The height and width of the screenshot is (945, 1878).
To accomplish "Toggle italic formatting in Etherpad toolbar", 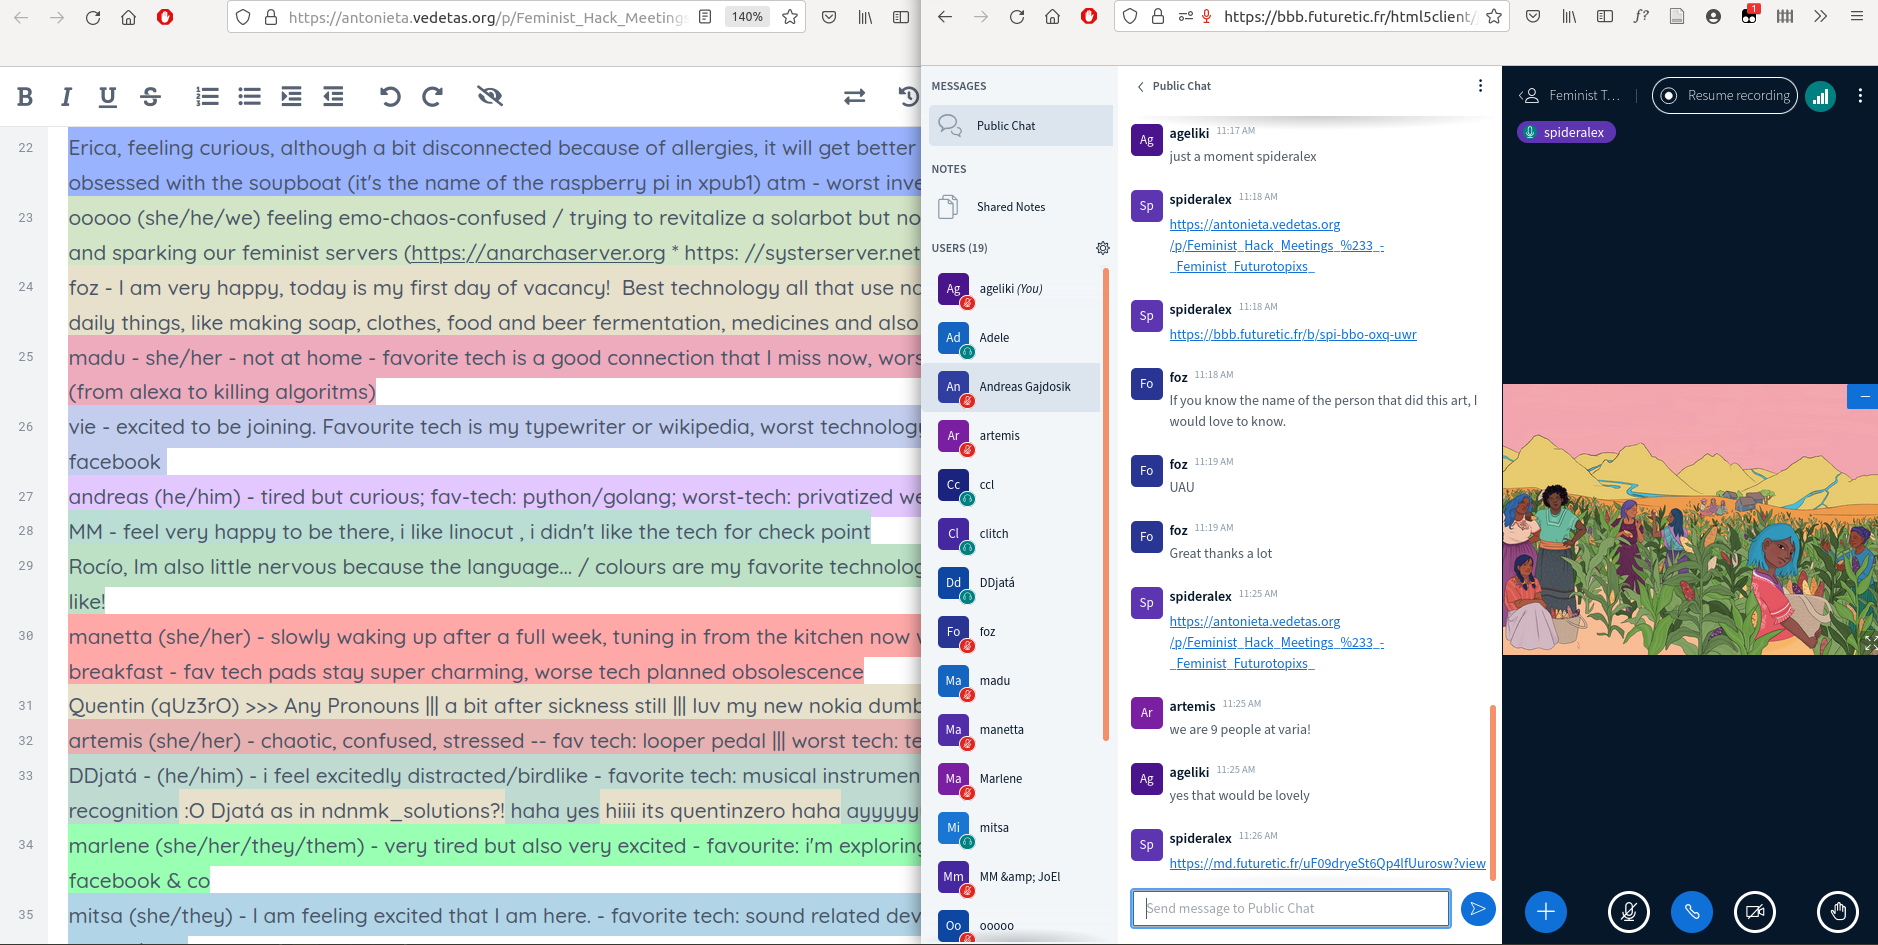I will click(66, 97).
